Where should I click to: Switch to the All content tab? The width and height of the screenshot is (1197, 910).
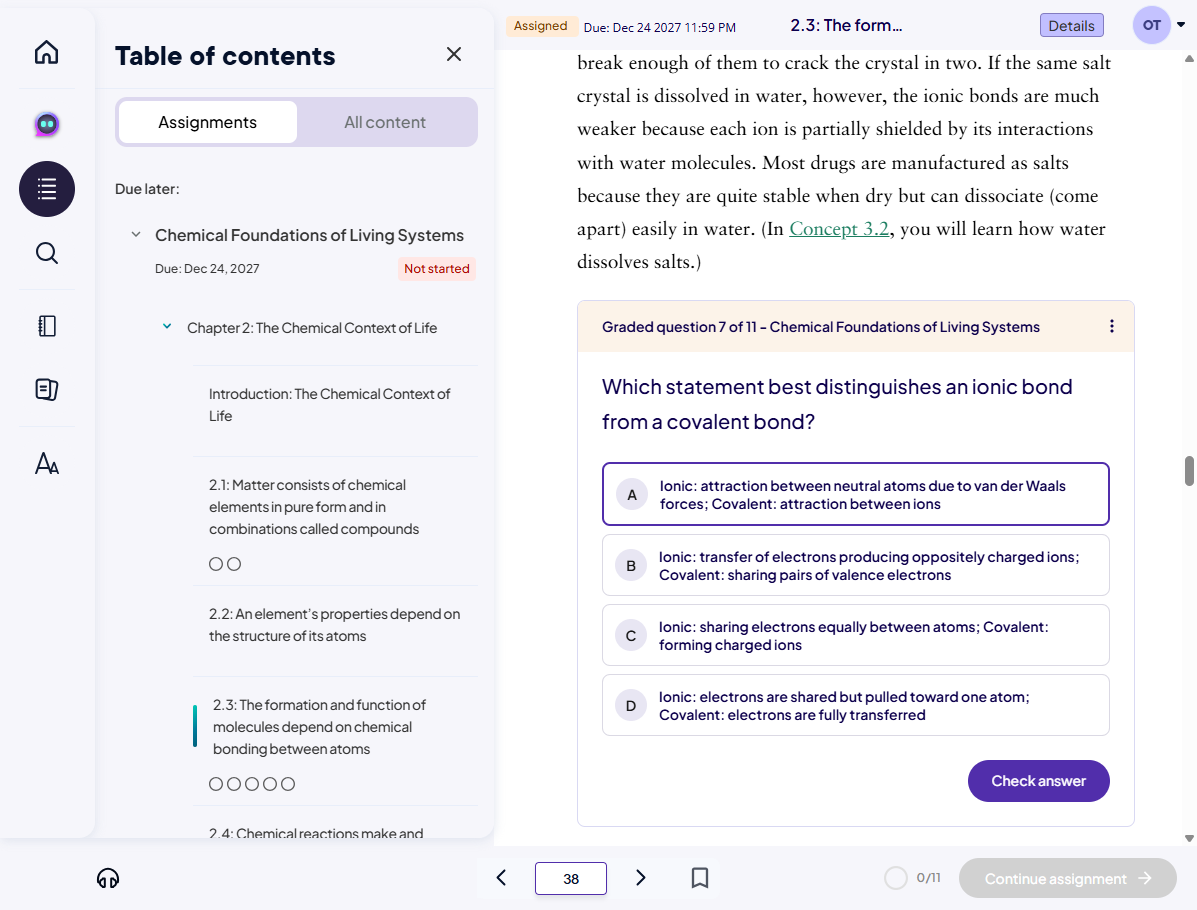(385, 121)
